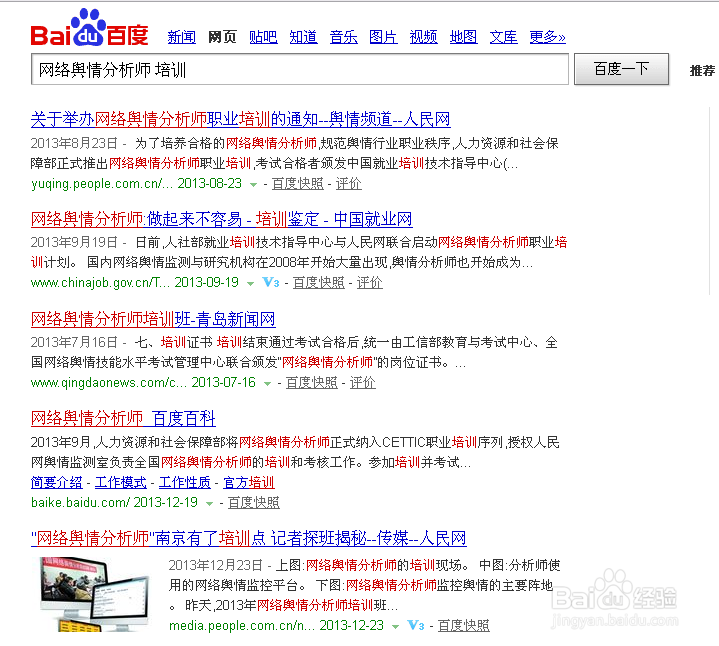Screen dimensions: 719x646
Task: Click 评价 for yuqing.people.com.cn result
Action: pyautogui.click(x=348, y=183)
